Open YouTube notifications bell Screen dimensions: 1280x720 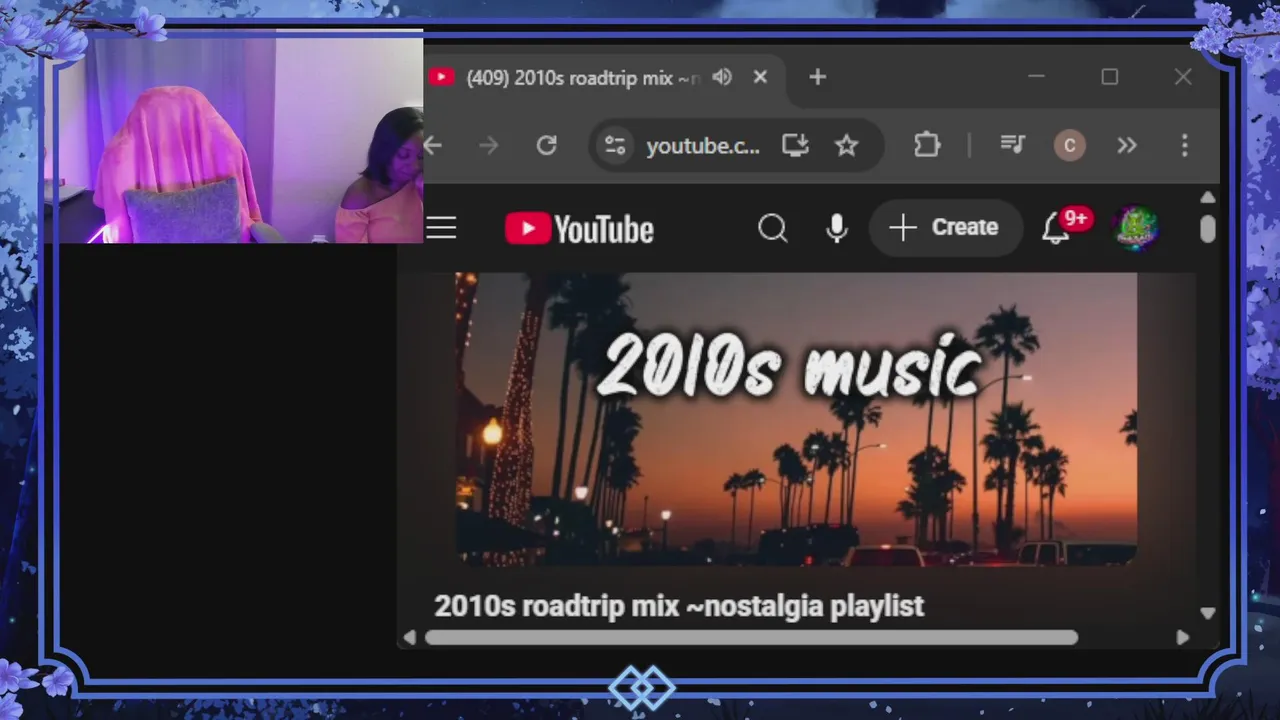pos(1056,229)
